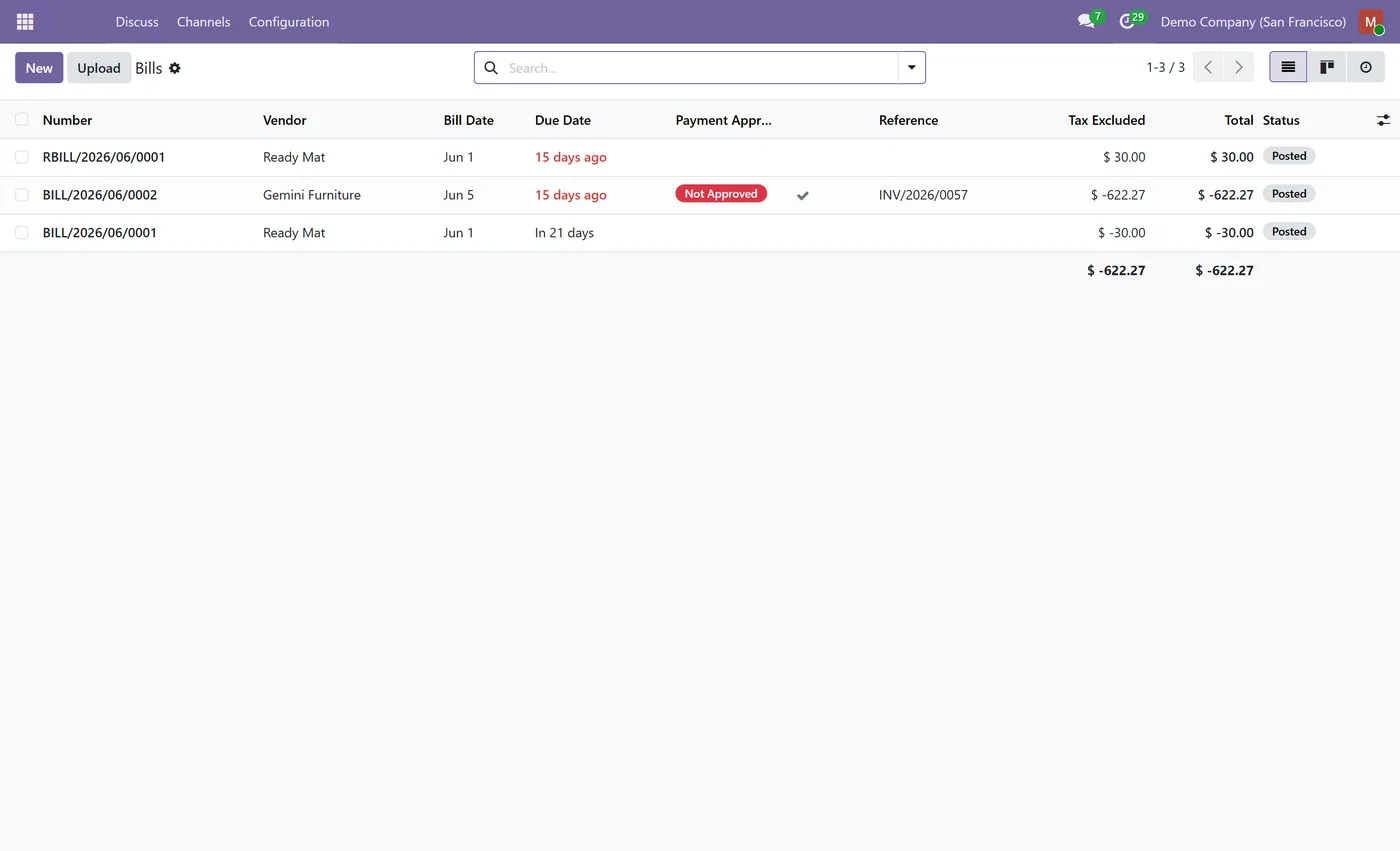Open the user avatar menu
This screenshot has width=1400, height=851.
point(1371,21)
